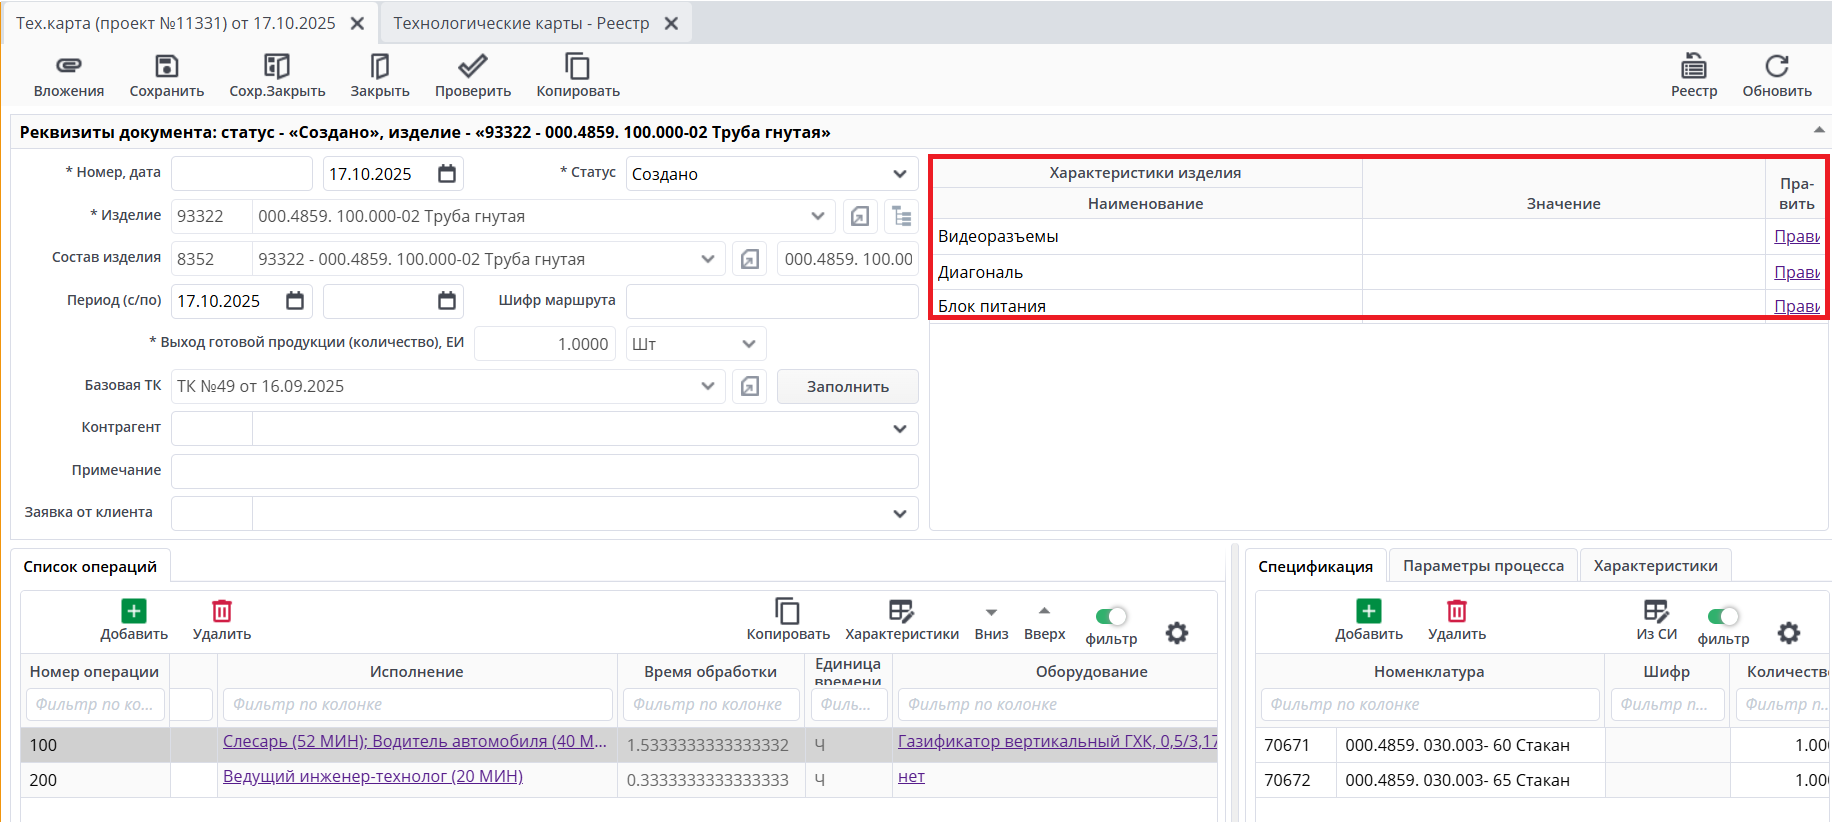Image resolution: width=1832 pixels, height=822 pixels.
Task: Expand the Контрагент dropdown
Action: point(899,429)
